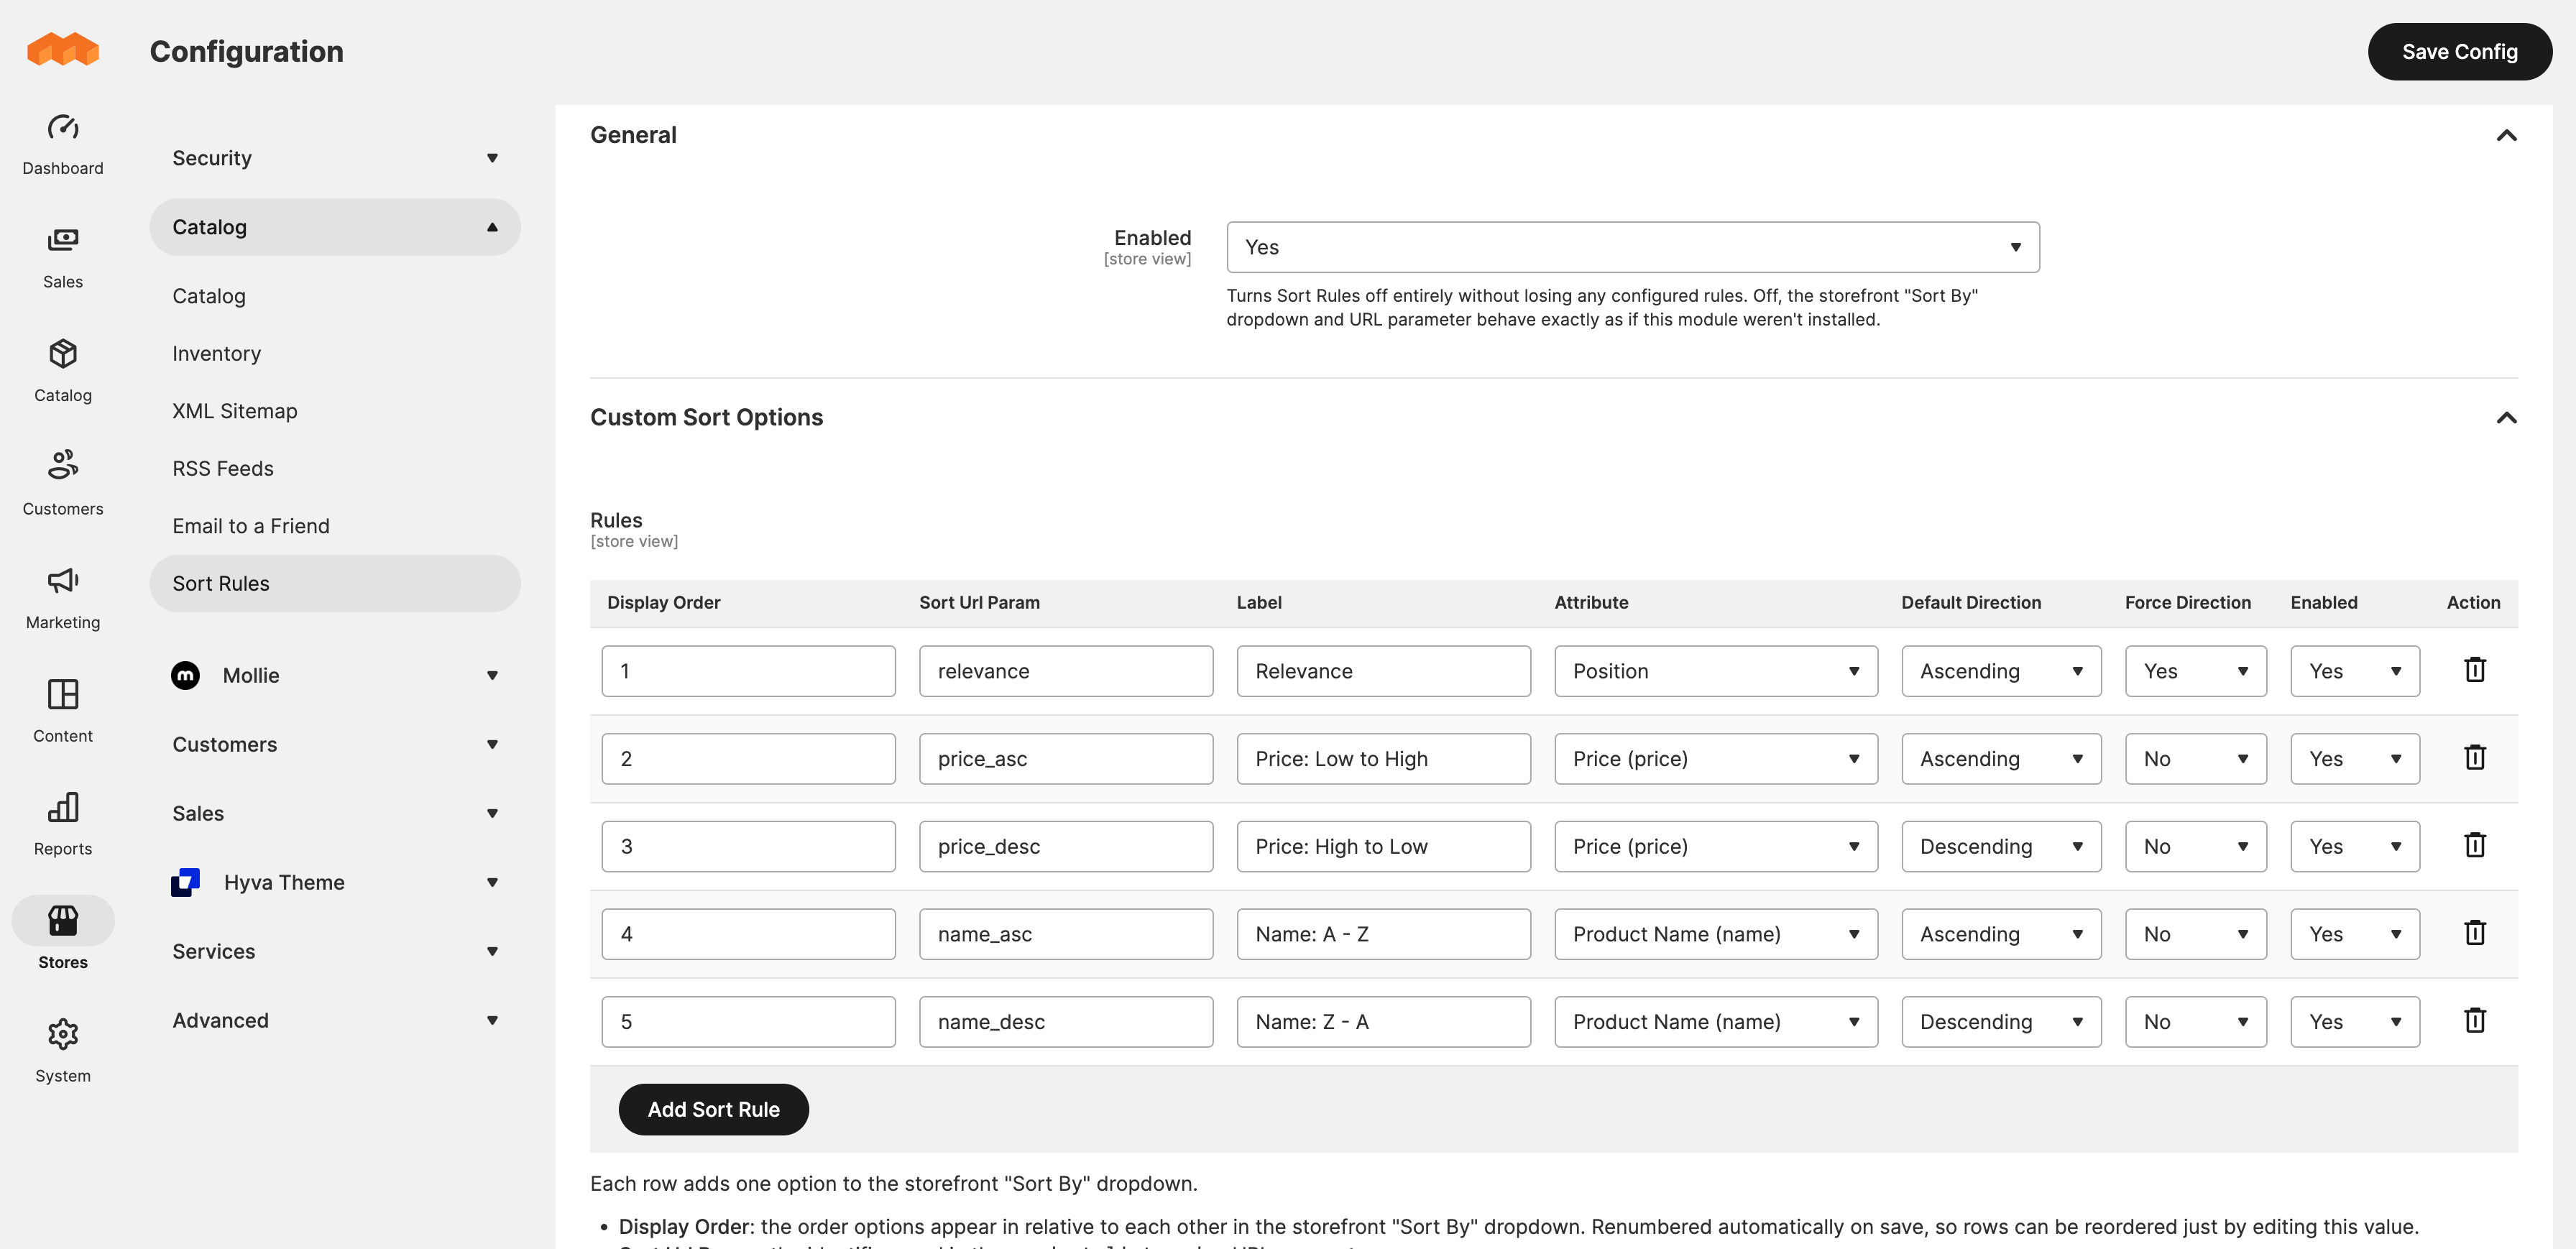
Task: Click the orange logo at top left
Action: (63, 49)
